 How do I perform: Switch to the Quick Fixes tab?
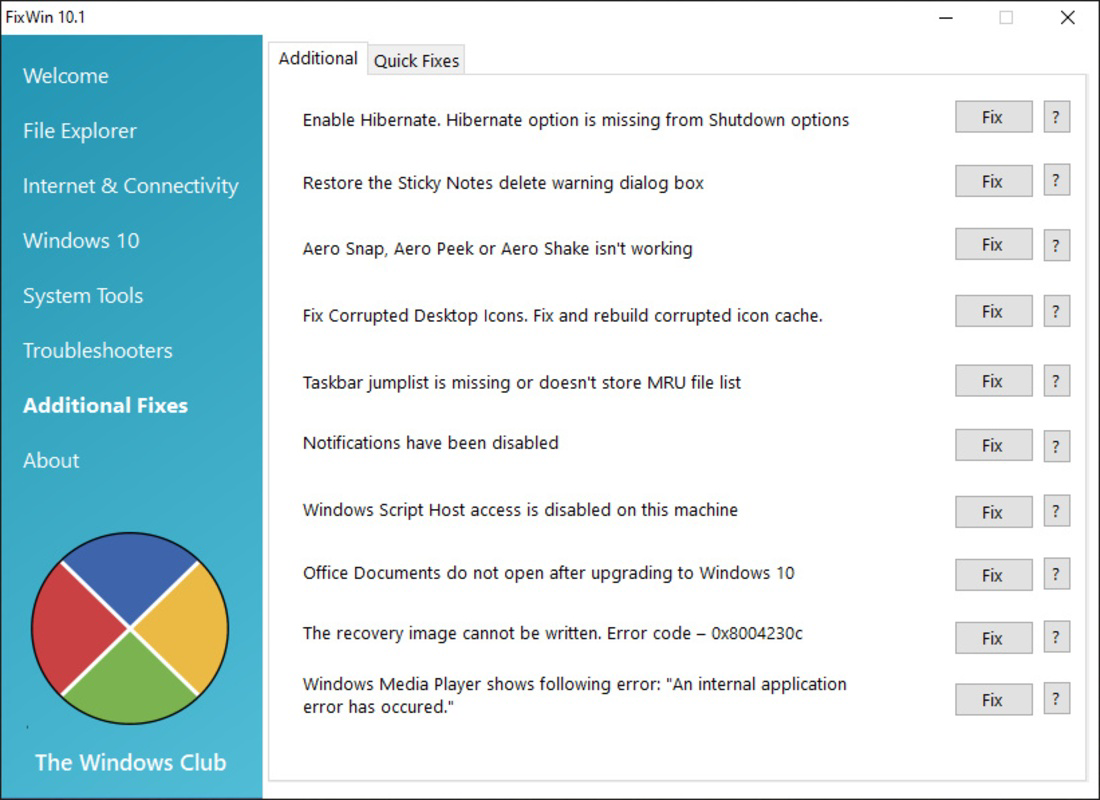416,60
